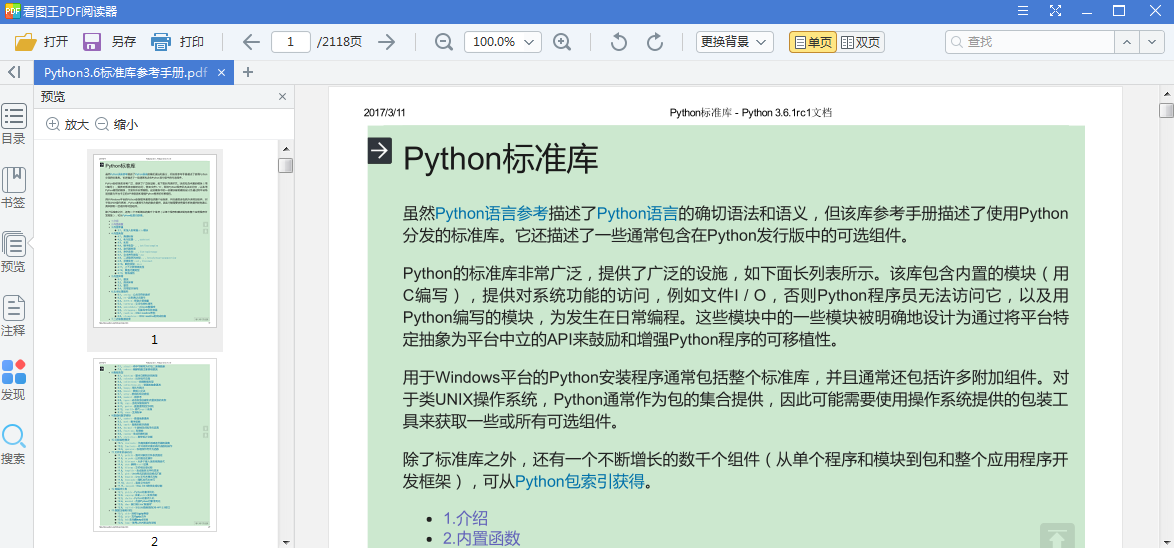The image size is (1174, 548).
Task: Click the 查找 search input field
Action: click(x=1030, y=42)
